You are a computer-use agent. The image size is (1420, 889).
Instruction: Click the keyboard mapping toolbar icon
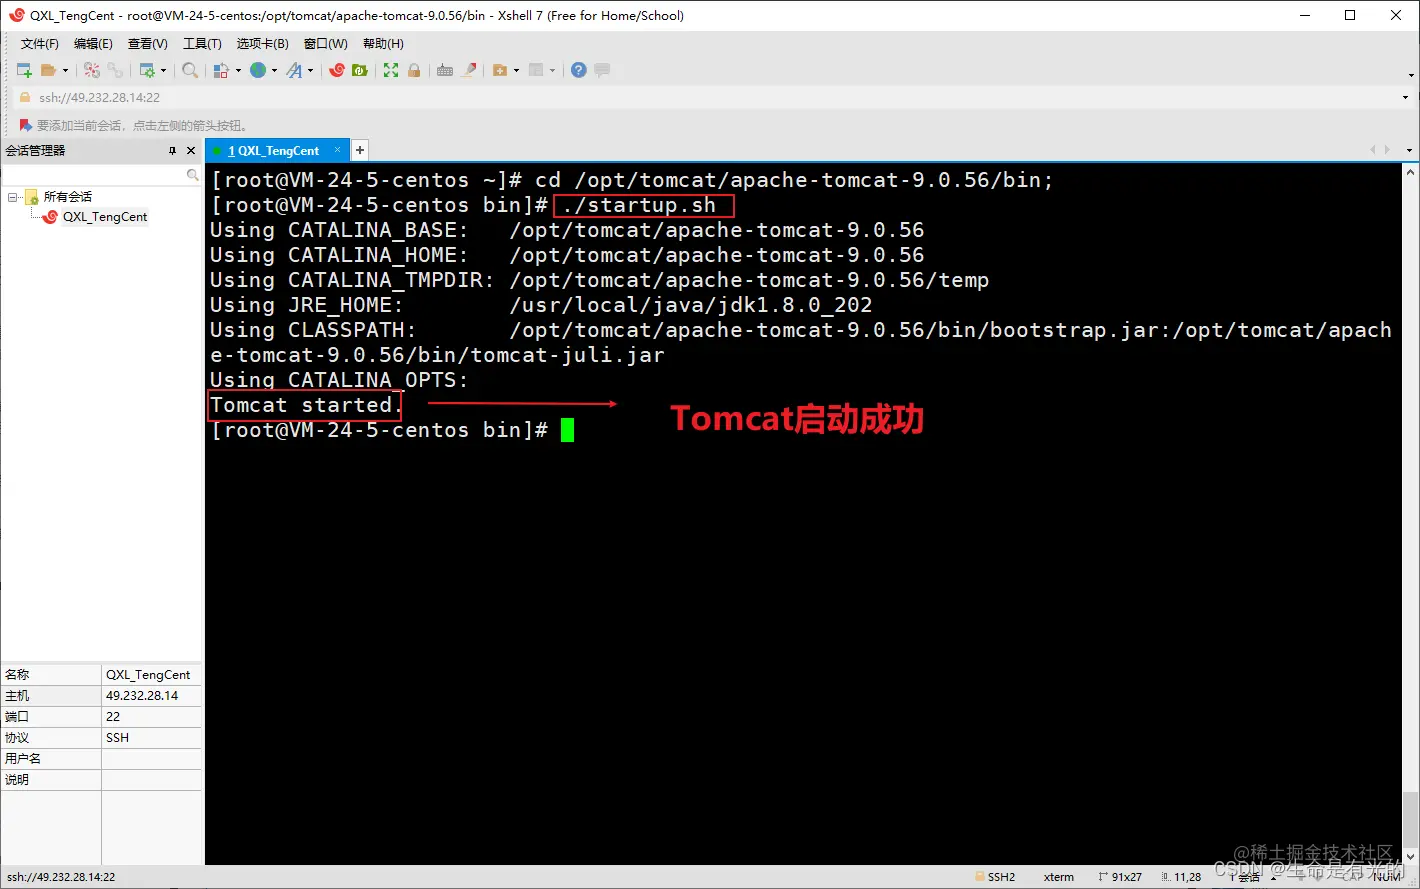click(x=445, y=70)
